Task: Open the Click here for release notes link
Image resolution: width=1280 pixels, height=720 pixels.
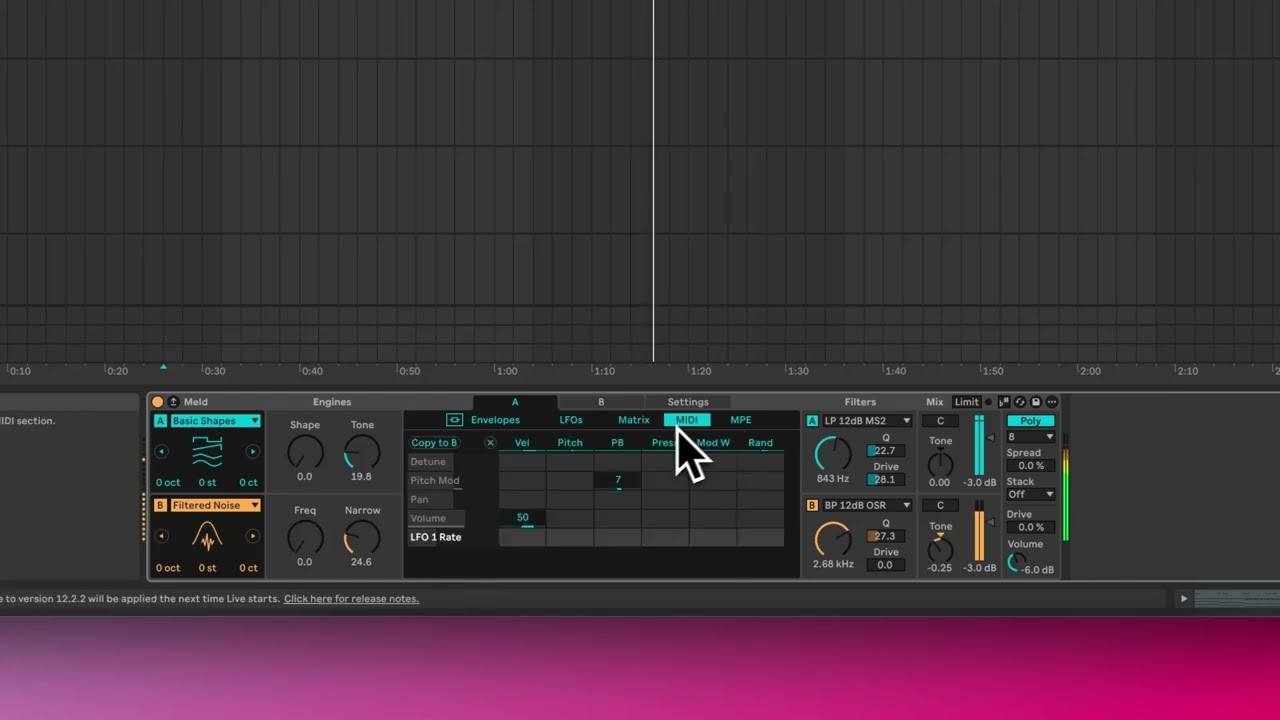Action: [x=351, y=599]
